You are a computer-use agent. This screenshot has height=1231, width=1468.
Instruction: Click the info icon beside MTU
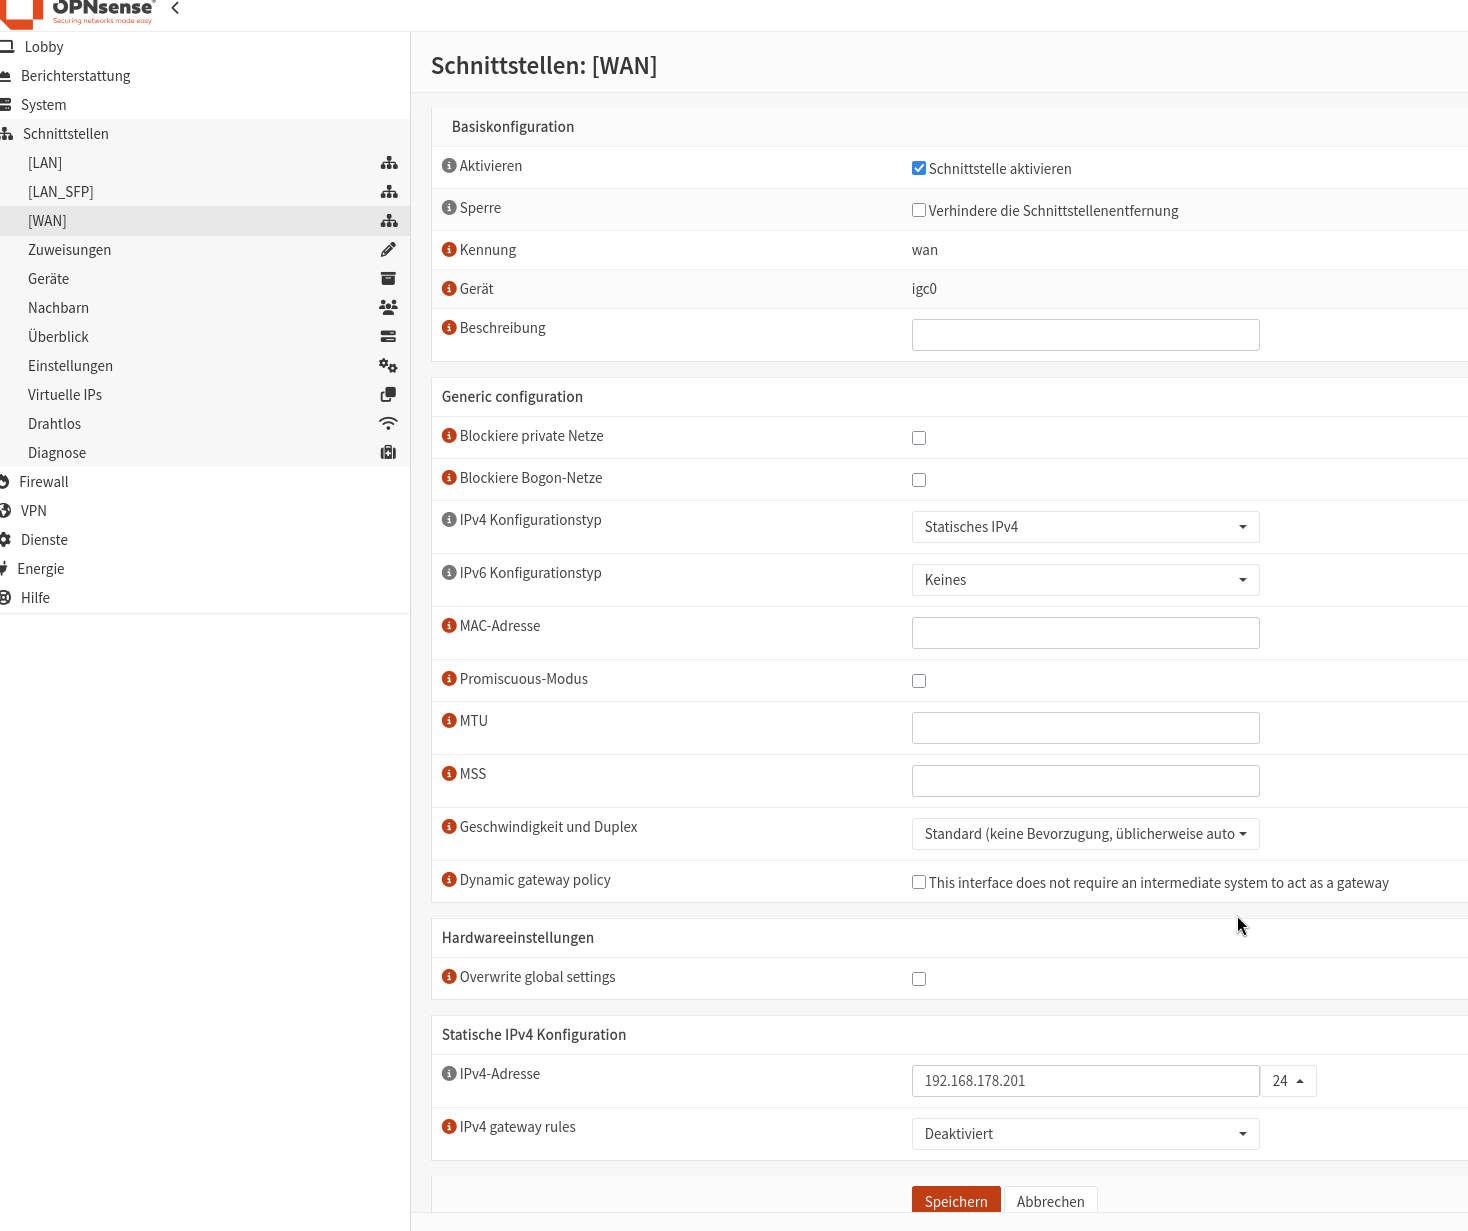coord(449,721)
